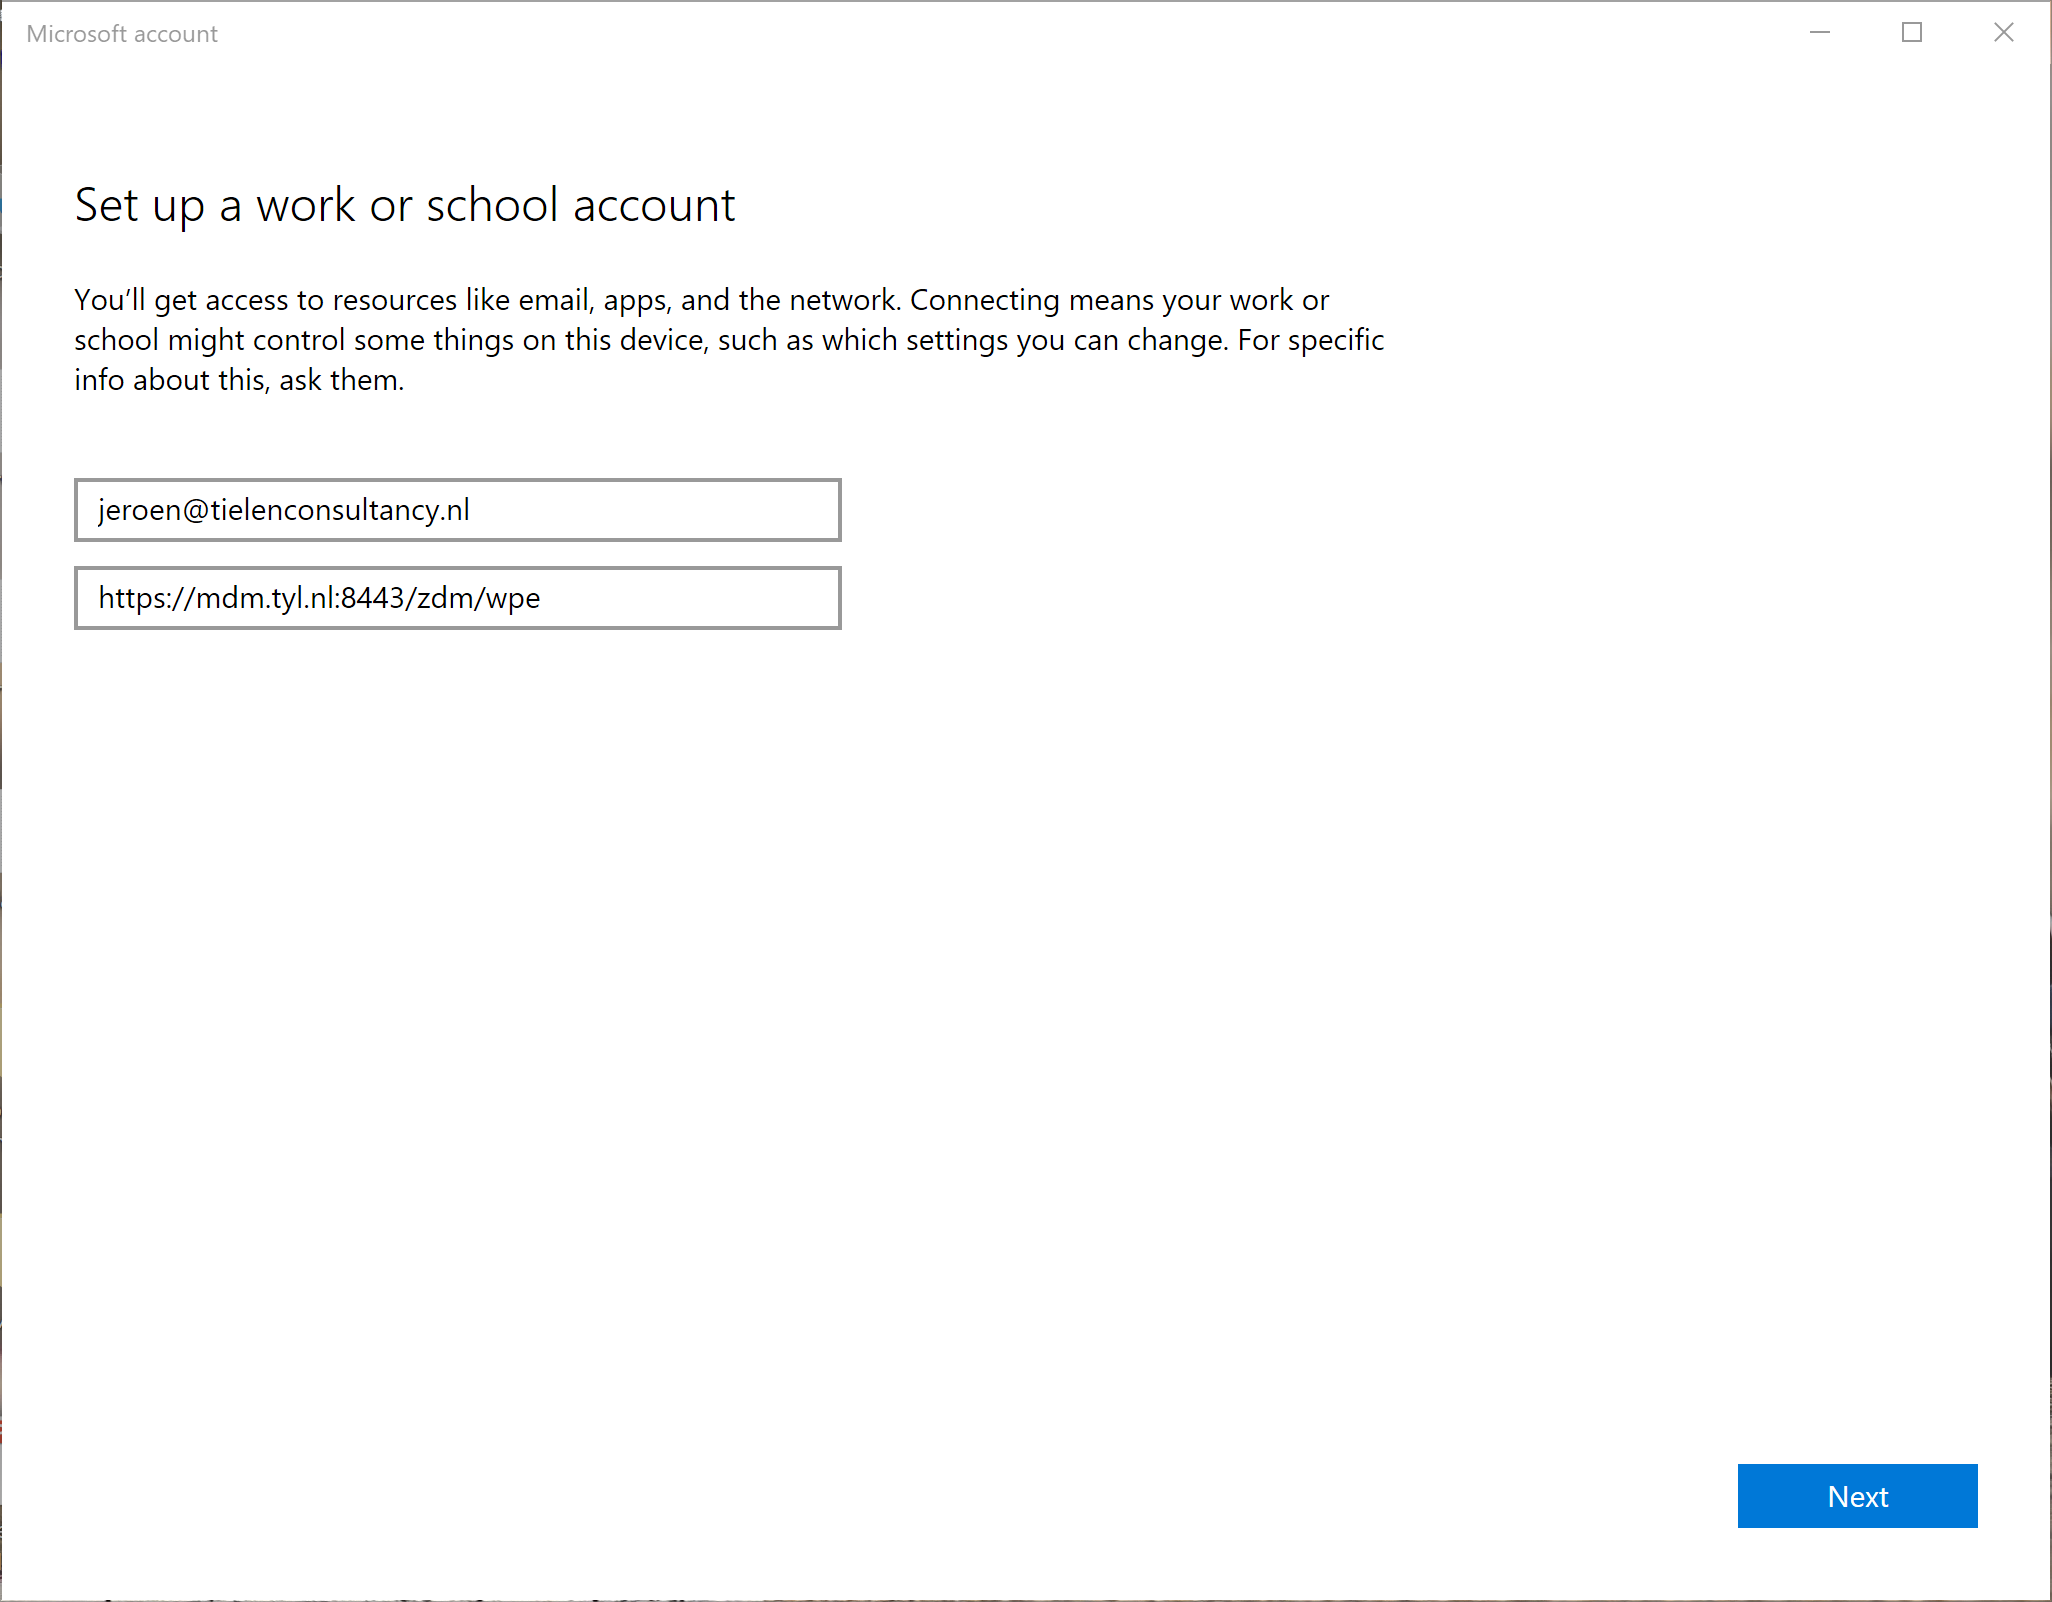Screen dimensions: 2052x1602
Task: Click the 'Microsoft account' window title
Action: (x=122, y=34)
